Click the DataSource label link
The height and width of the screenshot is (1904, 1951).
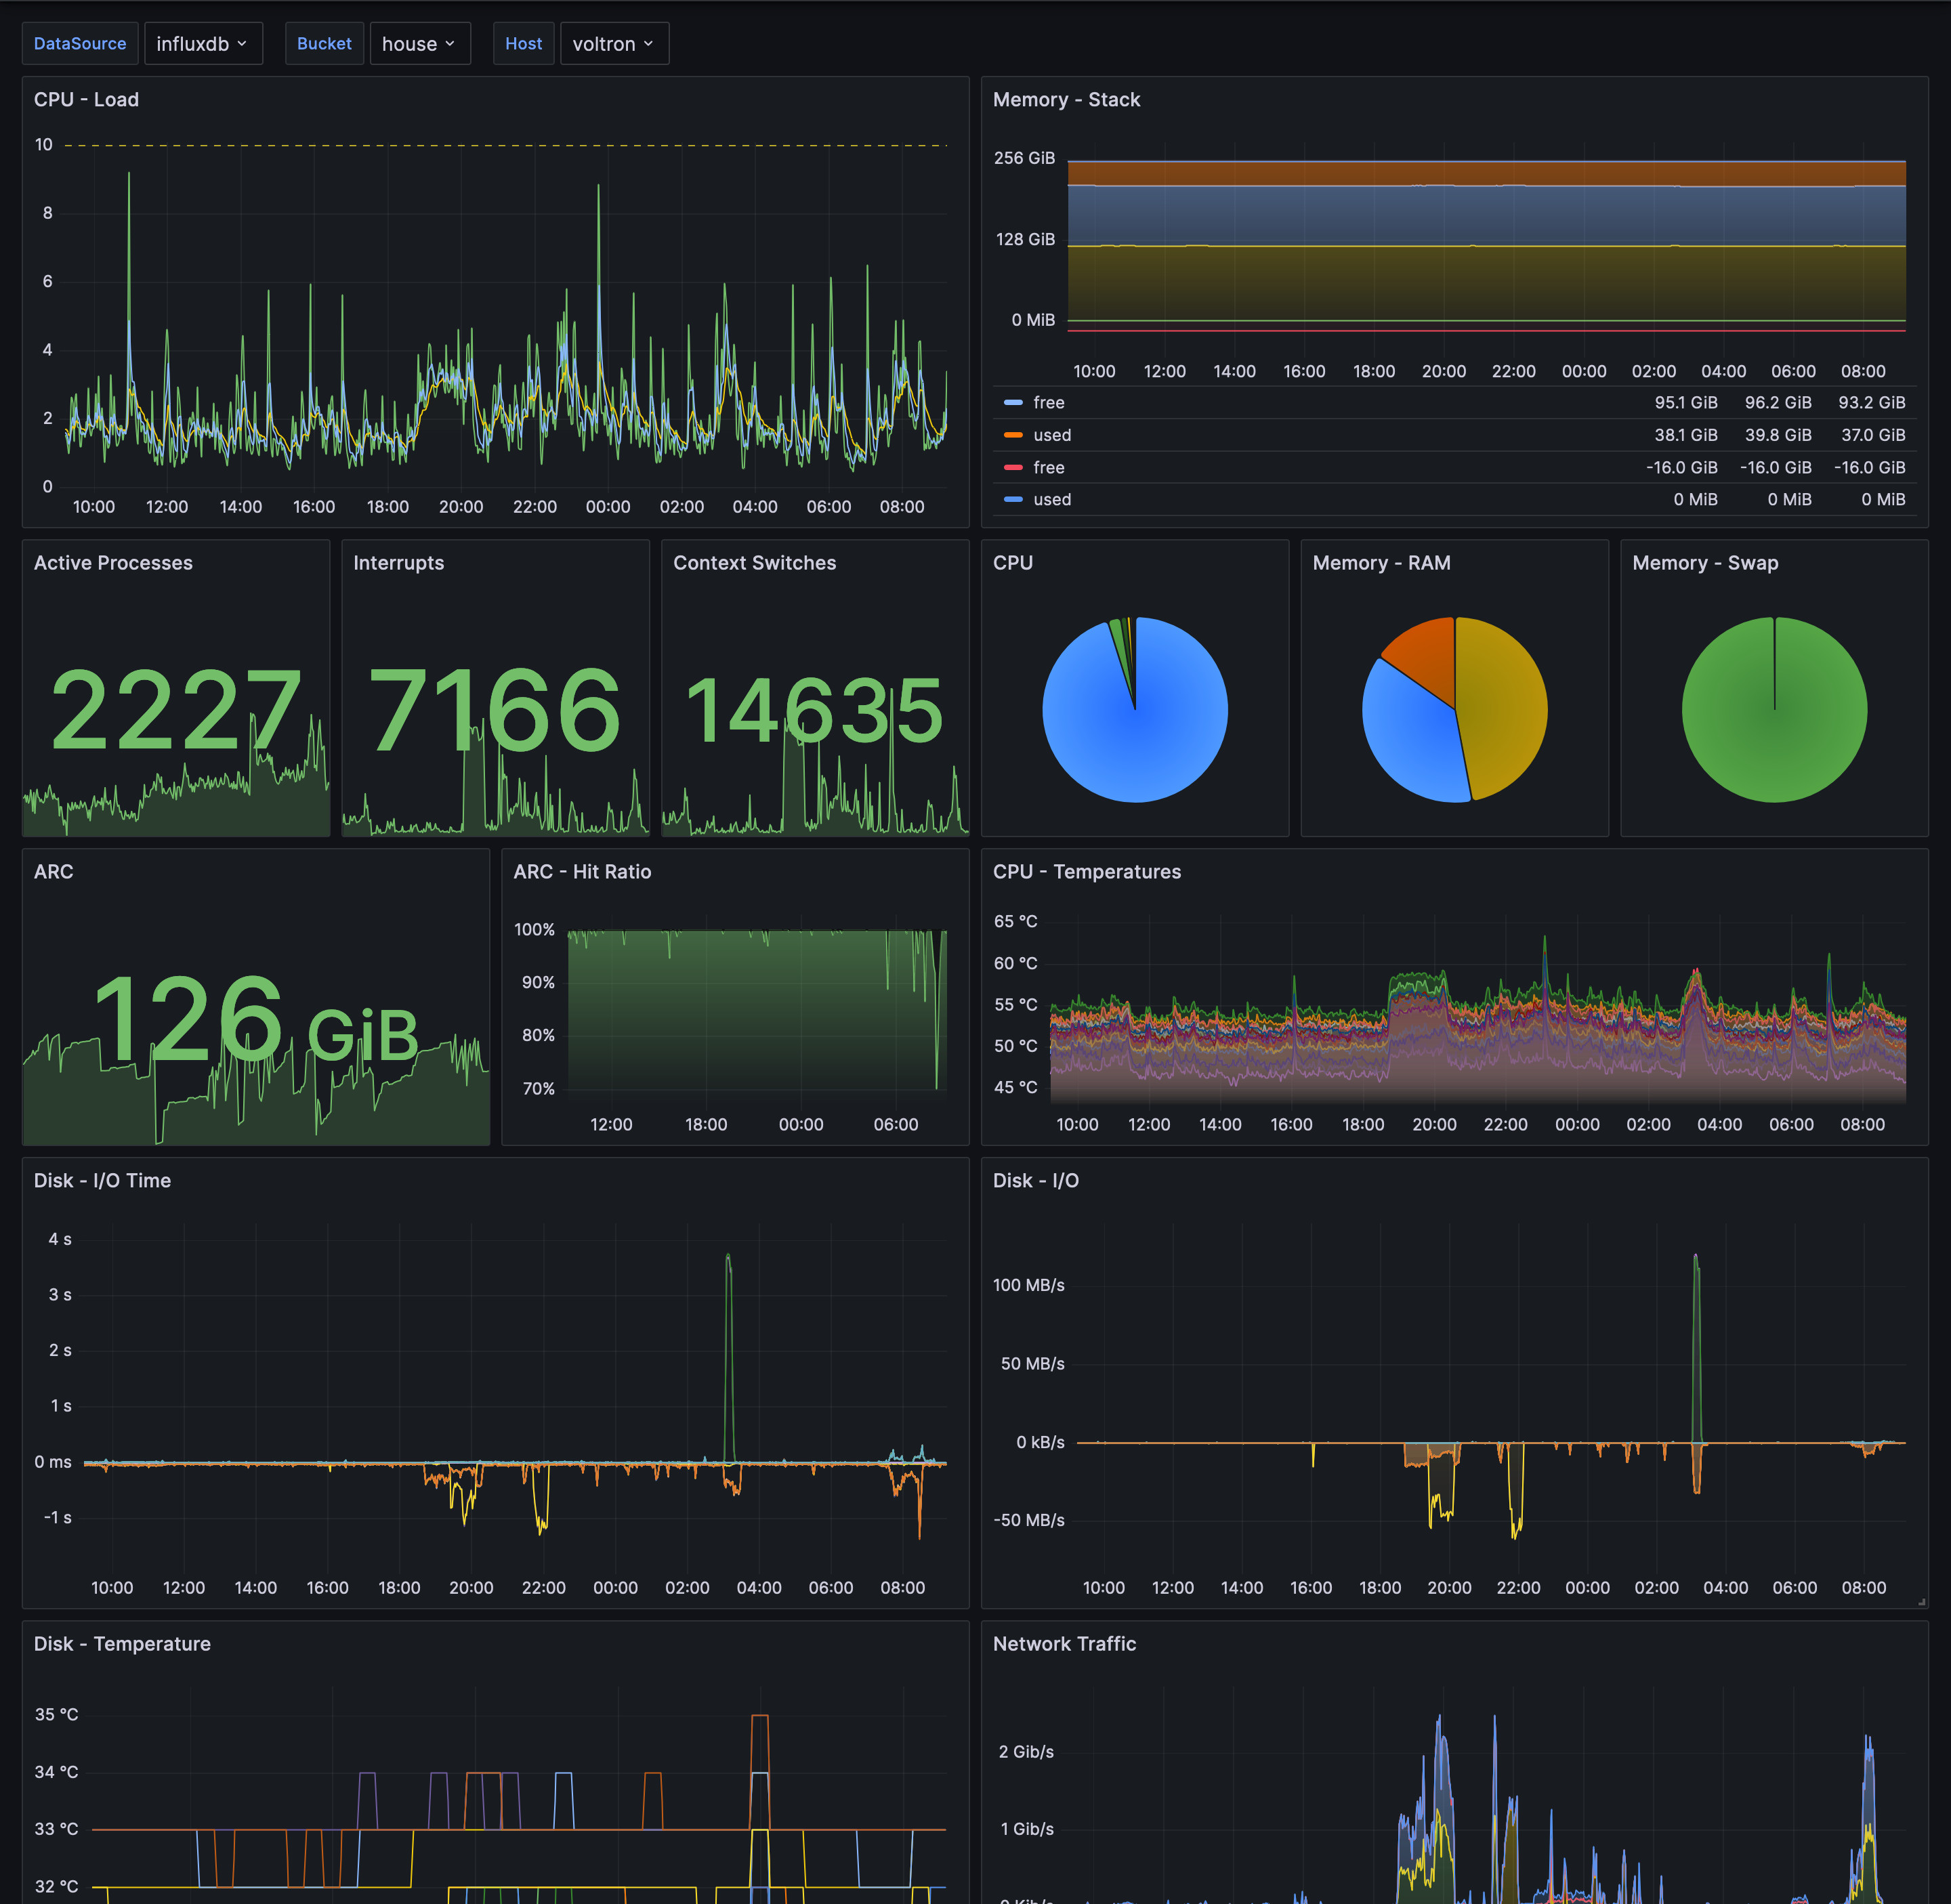80,43
